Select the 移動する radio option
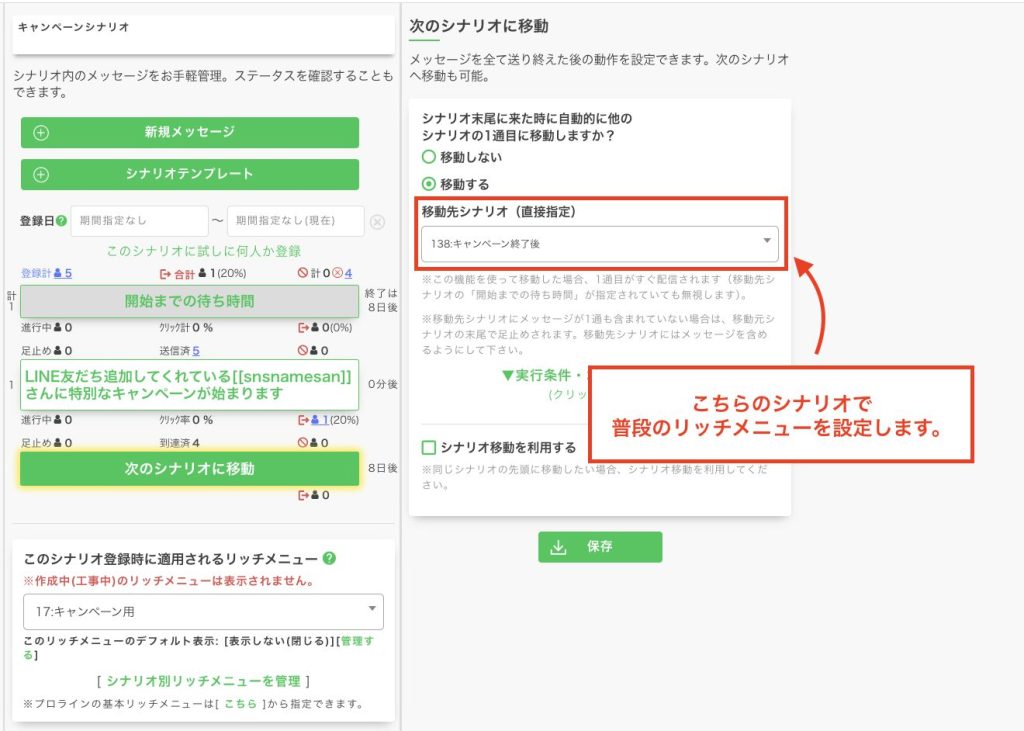This screenshot has width=1024, height=731. click(x=429, y=184)
